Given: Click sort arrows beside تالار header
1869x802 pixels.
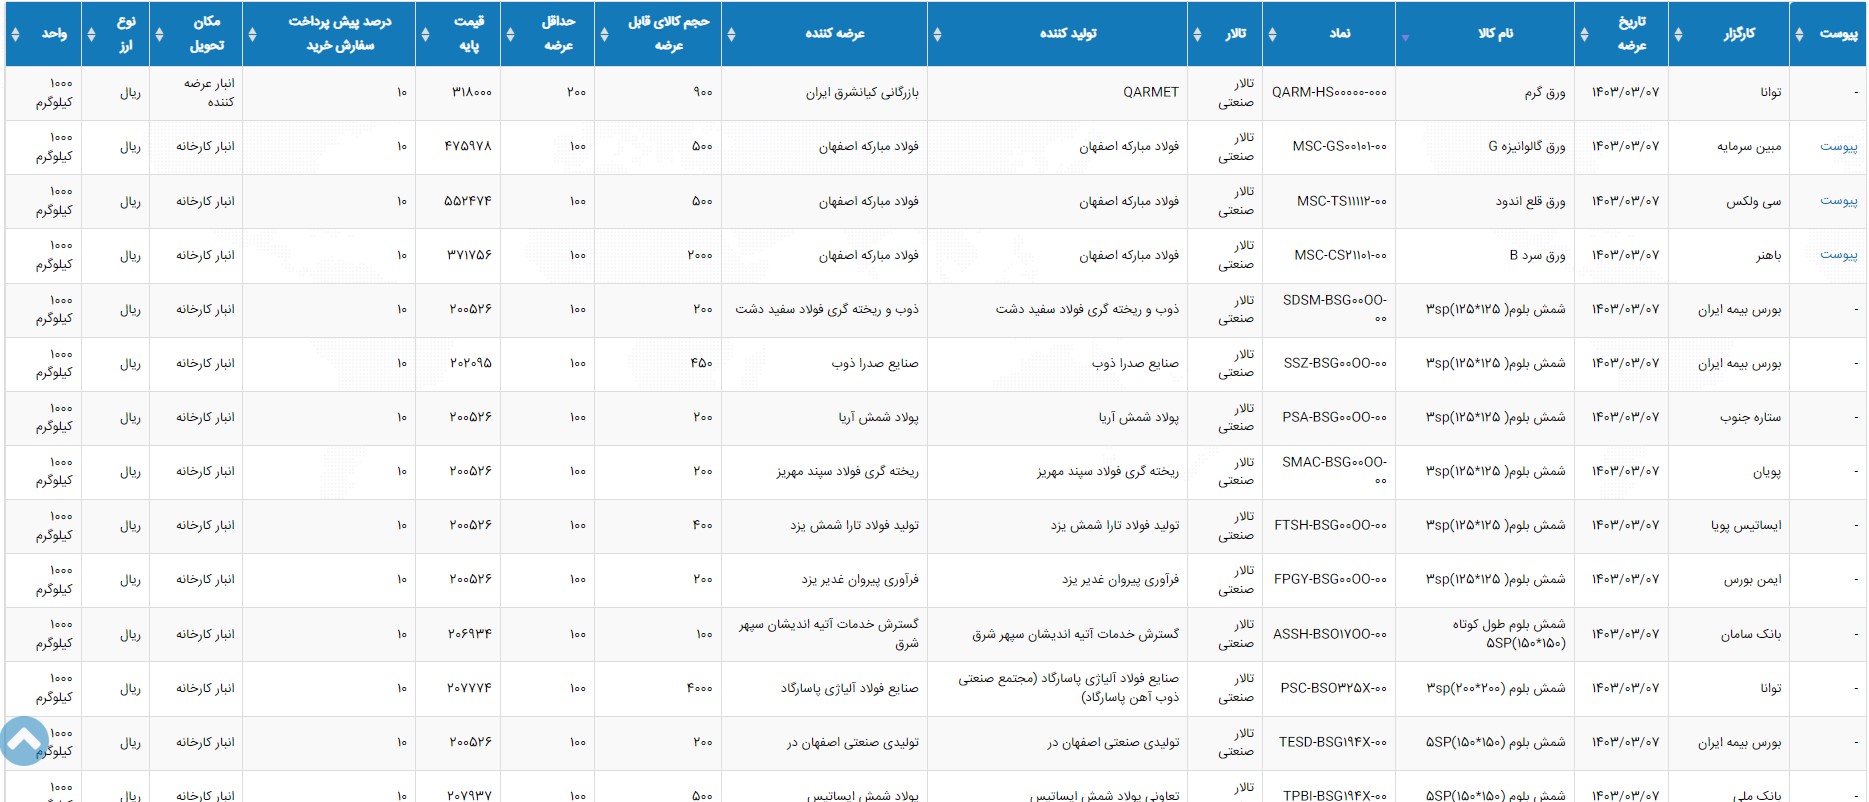Looking at the screenshot, I should [x=1197, y=34].
